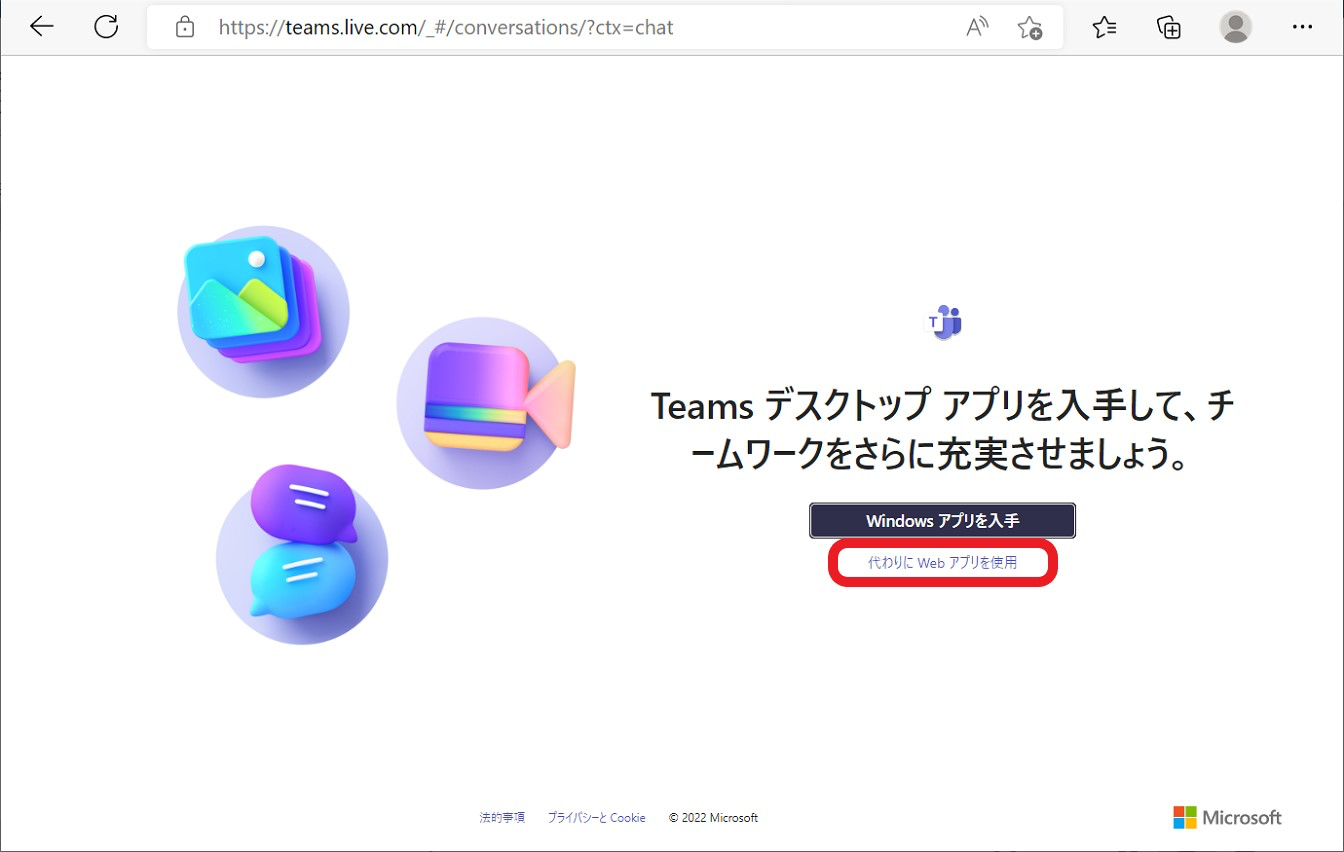Click the Windows アプリを入手 button
This screenshot has width=1344, height=852.
pos(942,521)
